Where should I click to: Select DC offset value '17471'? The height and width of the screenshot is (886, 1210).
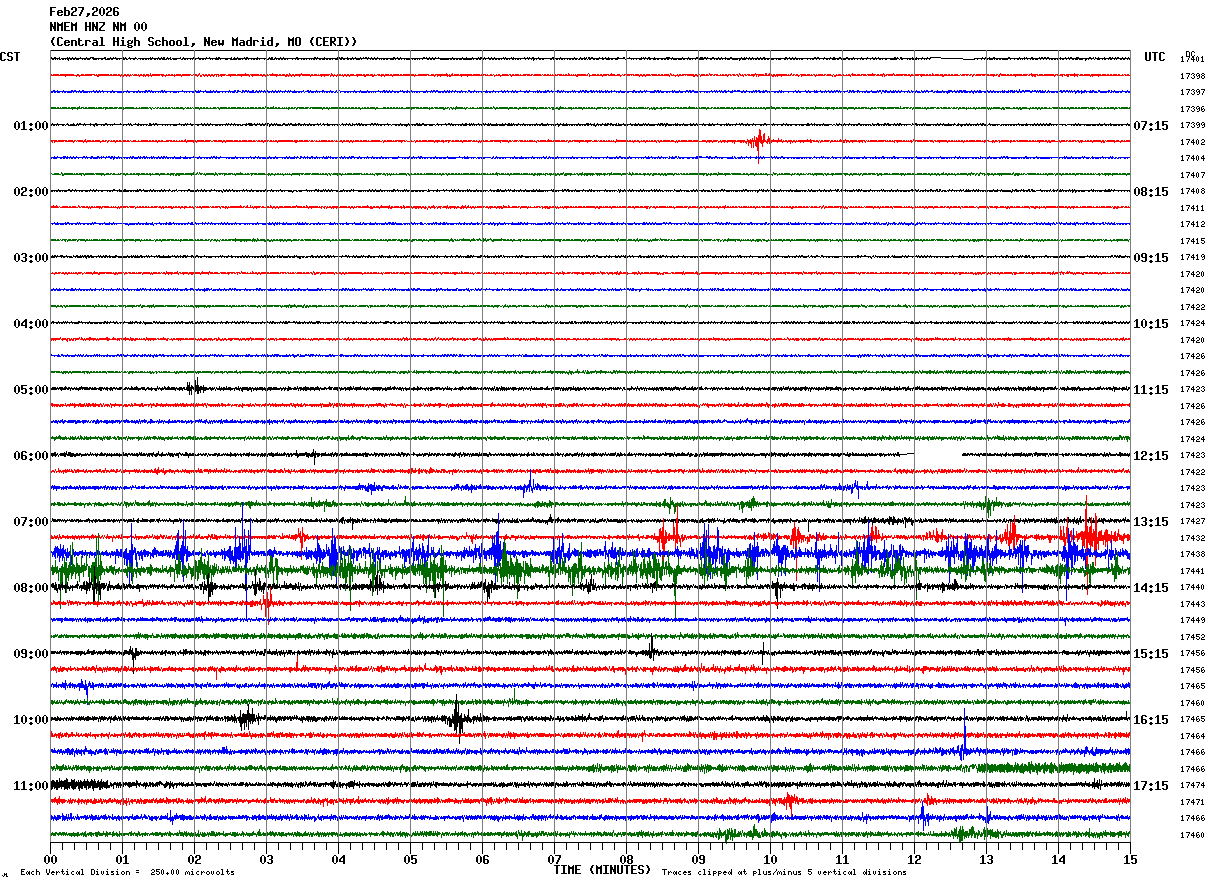click(x=1192, y=802)
